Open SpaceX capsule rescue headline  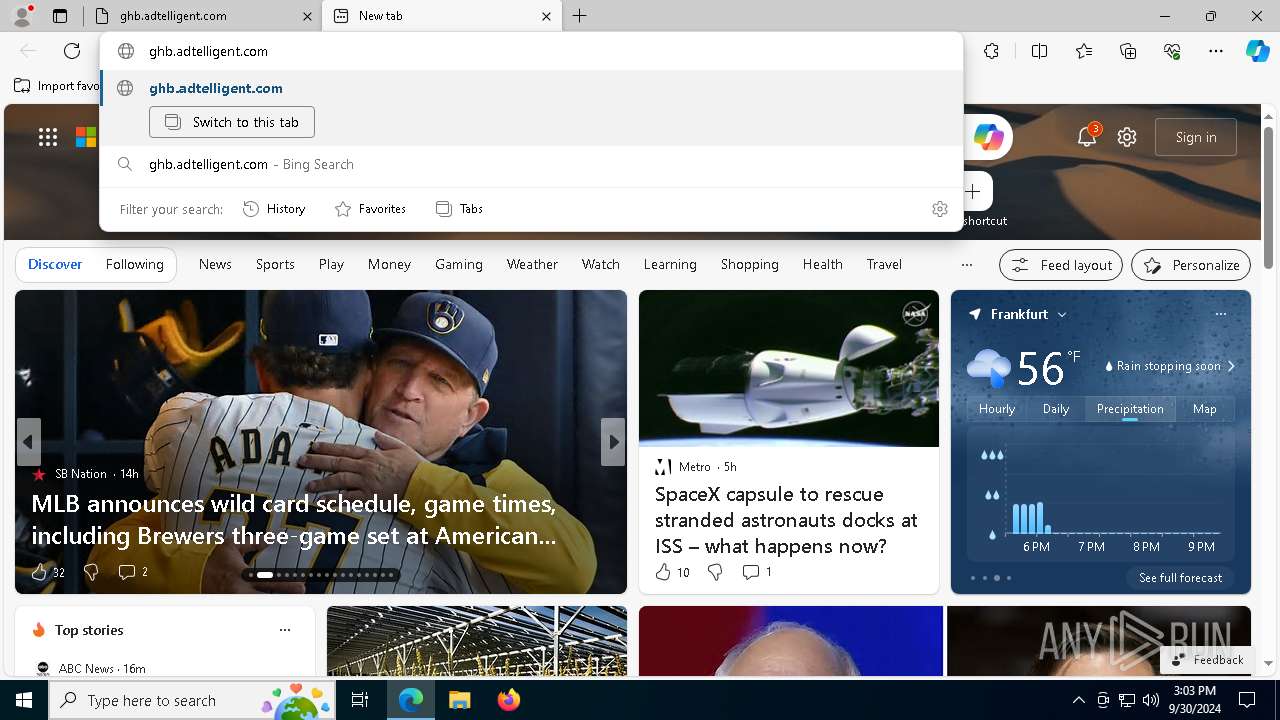(x=786, y=520)
